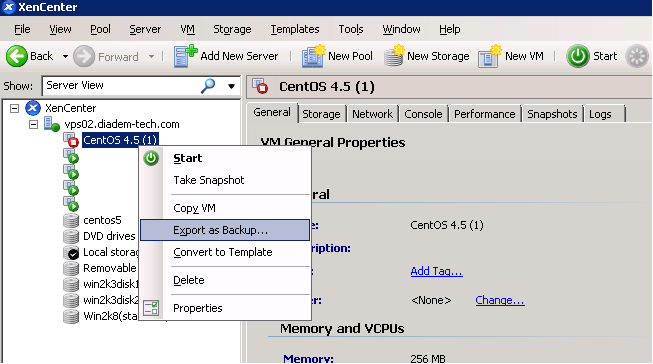Screen dimensions: 653x364
Task: Click the search magnifier icon in Show field
Action: pyautogui.click(x=208, y=86)
